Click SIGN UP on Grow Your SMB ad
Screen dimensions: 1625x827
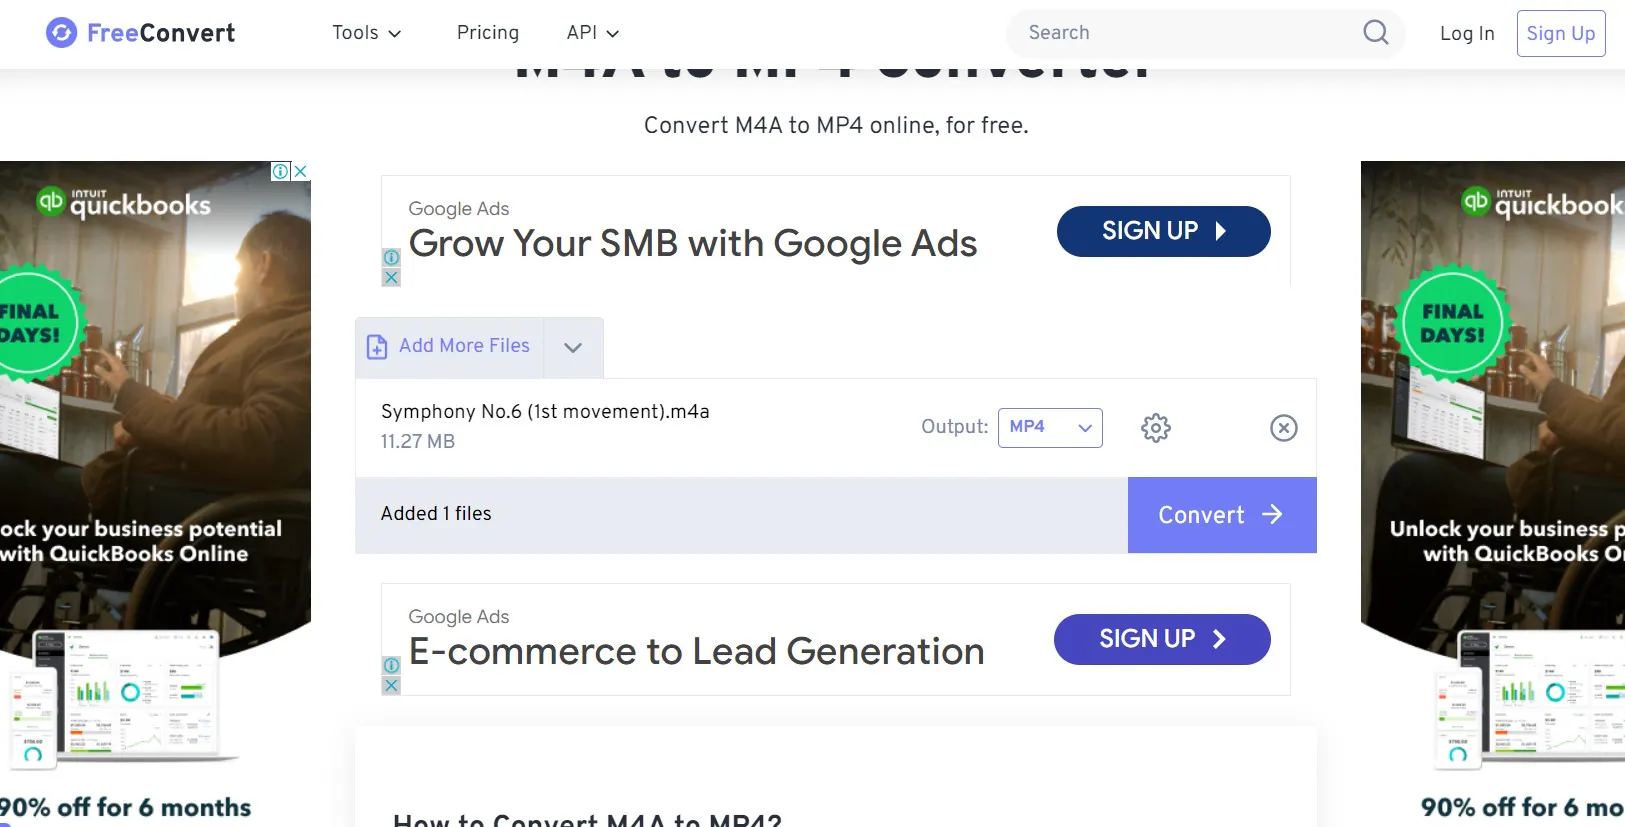1164,231
